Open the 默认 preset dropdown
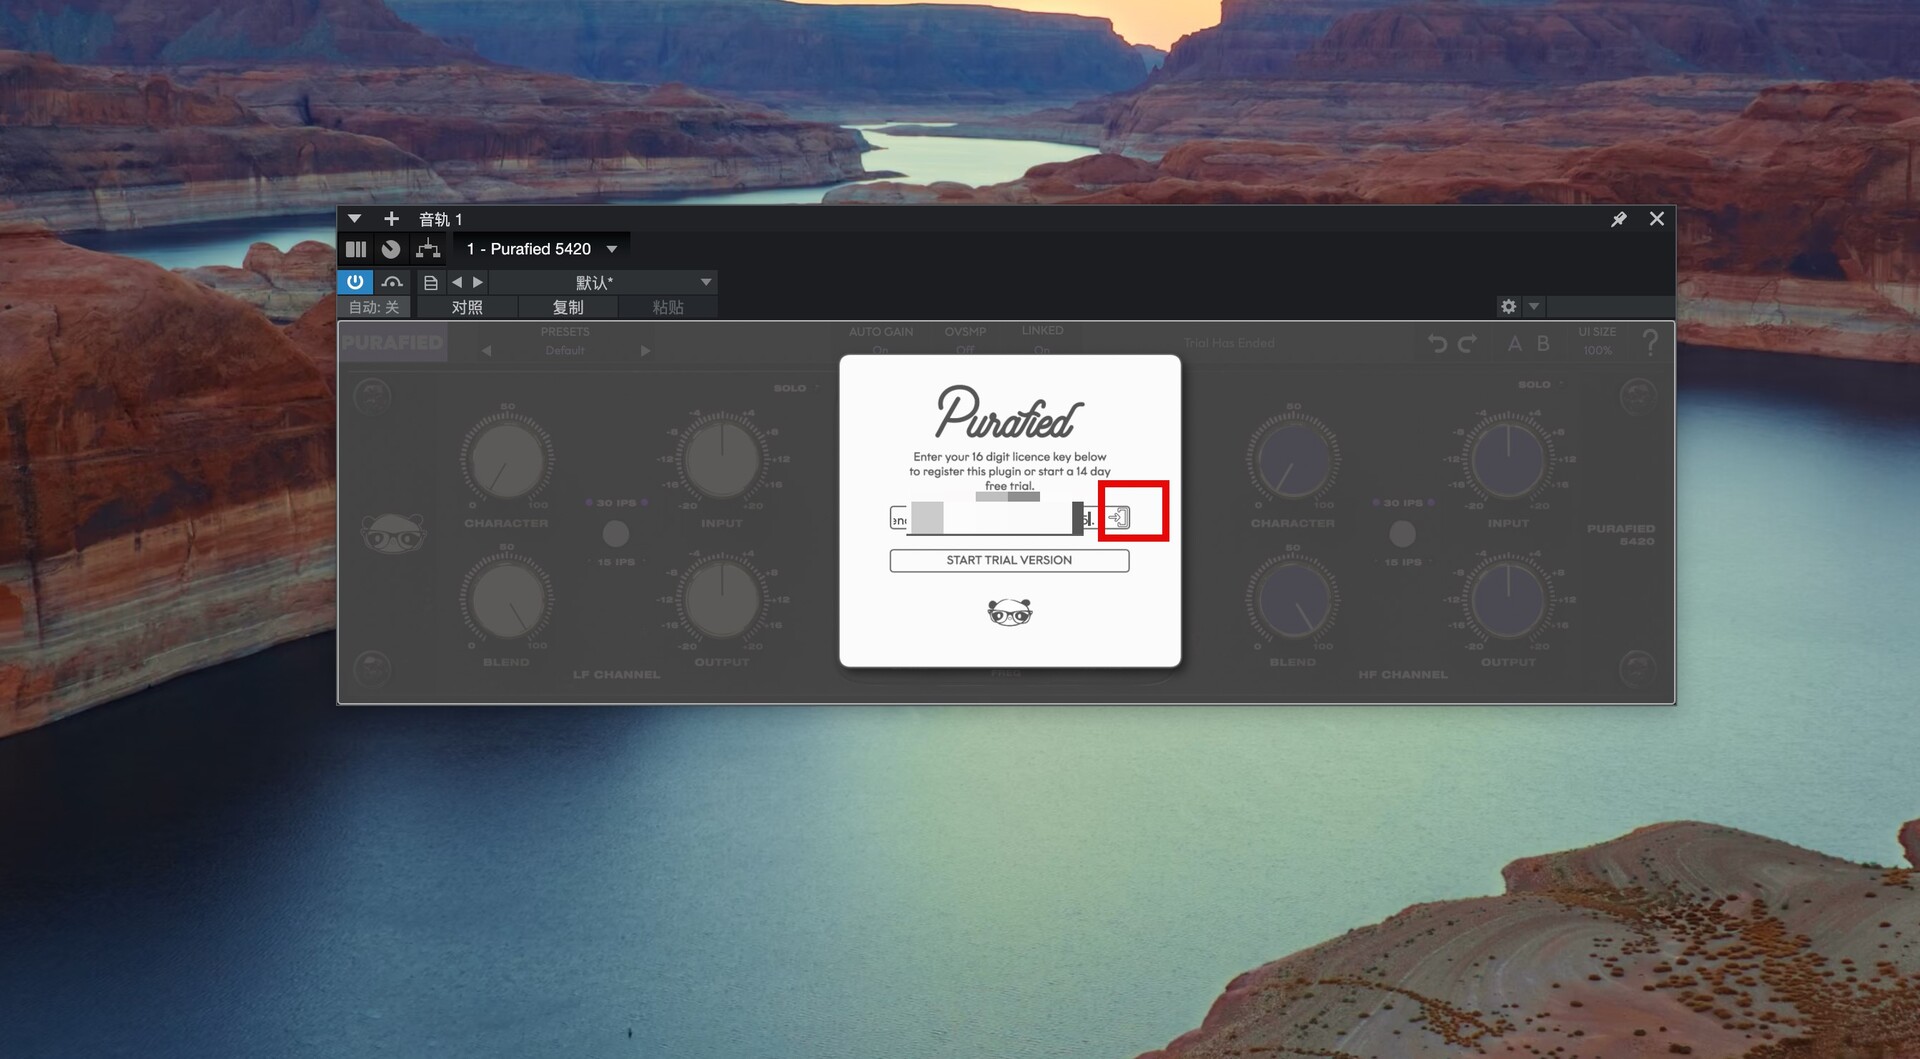Viewport: 1920px width, 1059px height. click(705, 283)
